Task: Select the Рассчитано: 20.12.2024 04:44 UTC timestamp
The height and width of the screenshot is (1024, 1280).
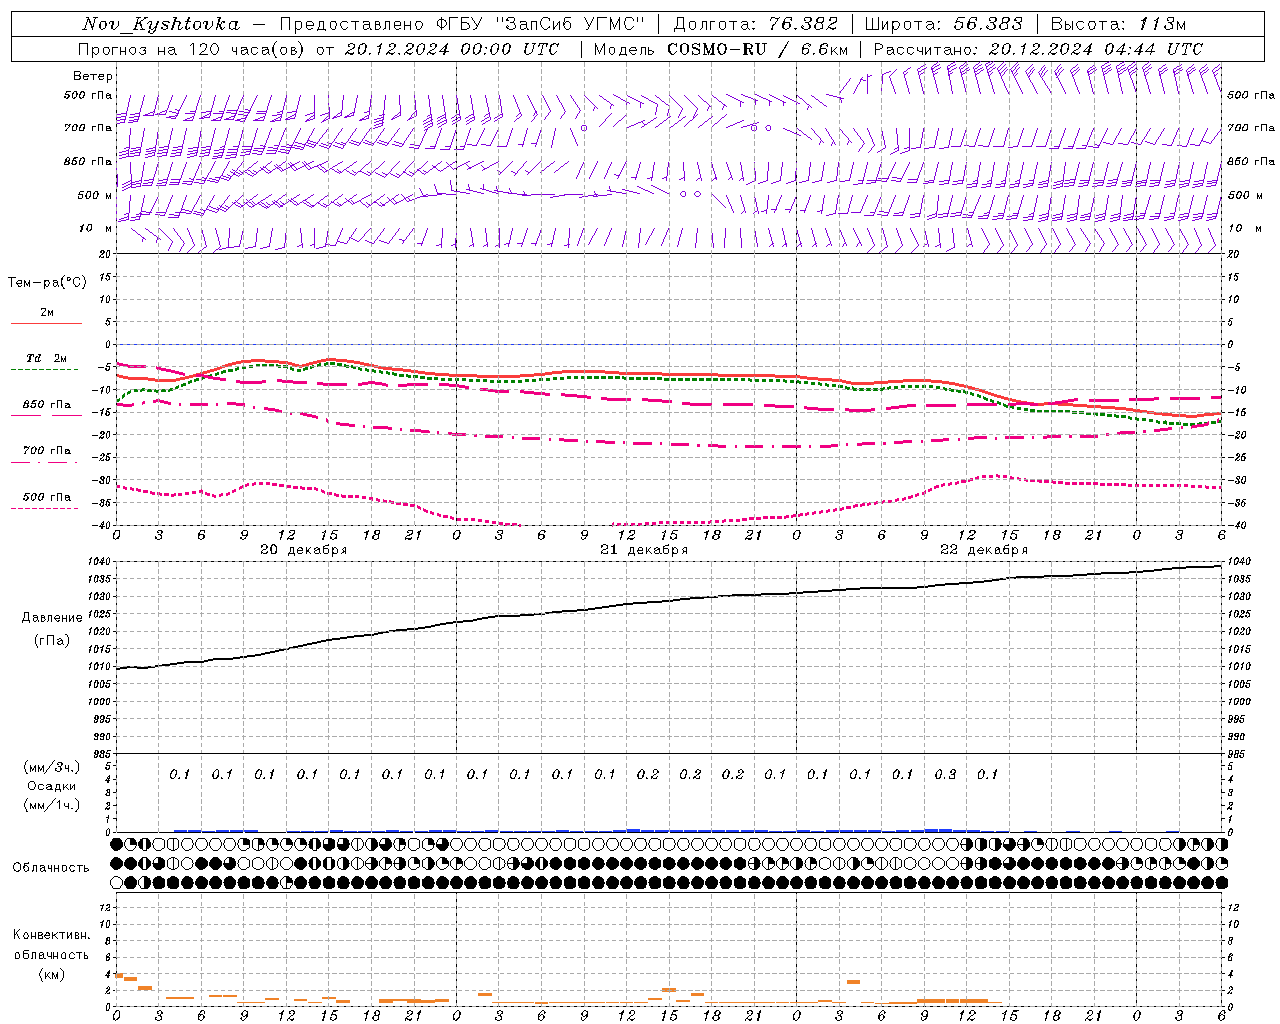Action: 1038,49
